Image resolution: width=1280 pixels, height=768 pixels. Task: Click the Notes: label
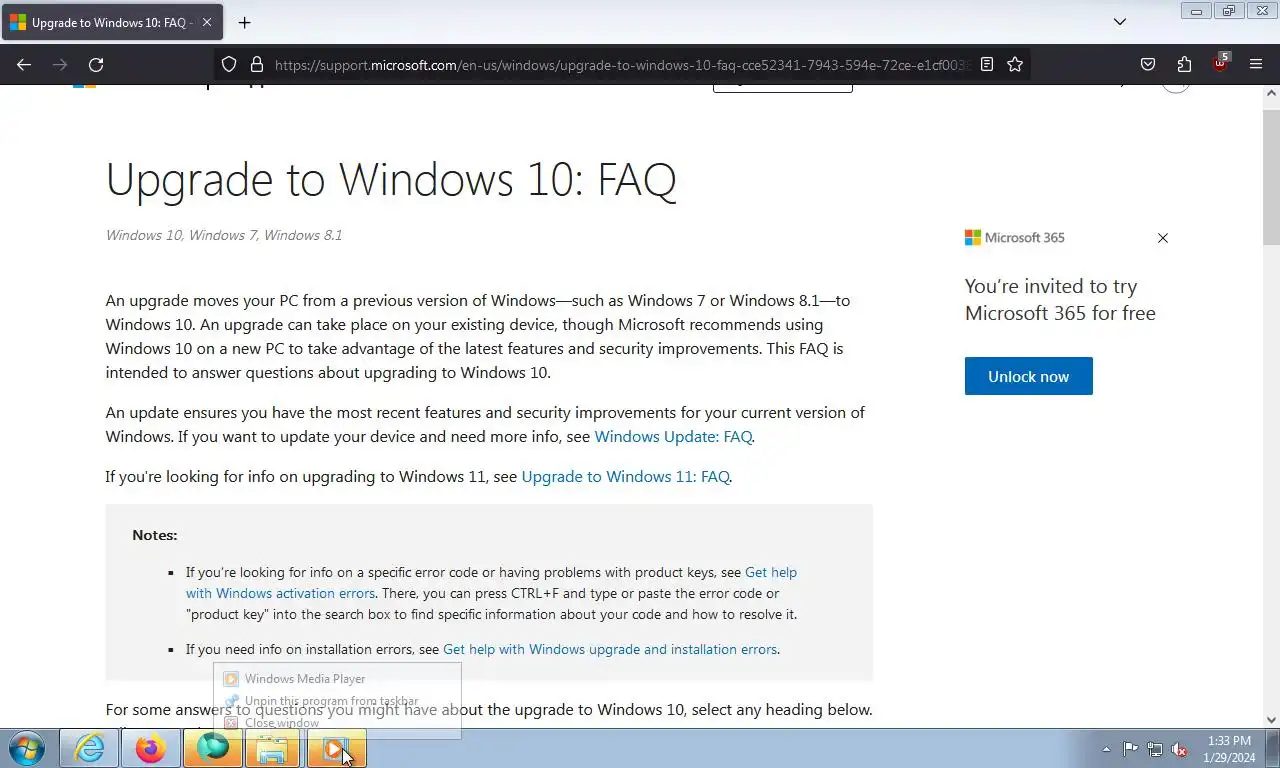click(155, 535)
